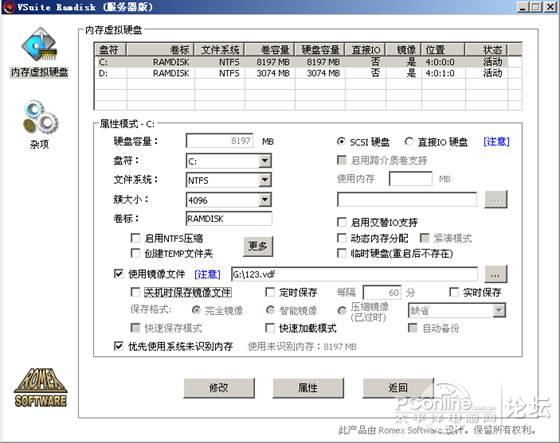Expand the 簇大小 4096 dropdown
The height and width of the screenshot is (443, 560).
[x=265, y=200]
